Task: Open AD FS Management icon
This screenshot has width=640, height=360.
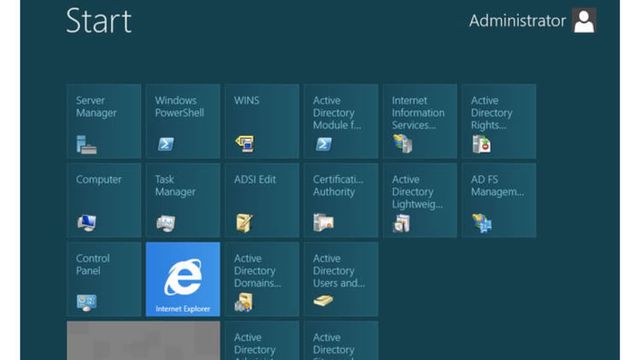Action: point(482,223)
